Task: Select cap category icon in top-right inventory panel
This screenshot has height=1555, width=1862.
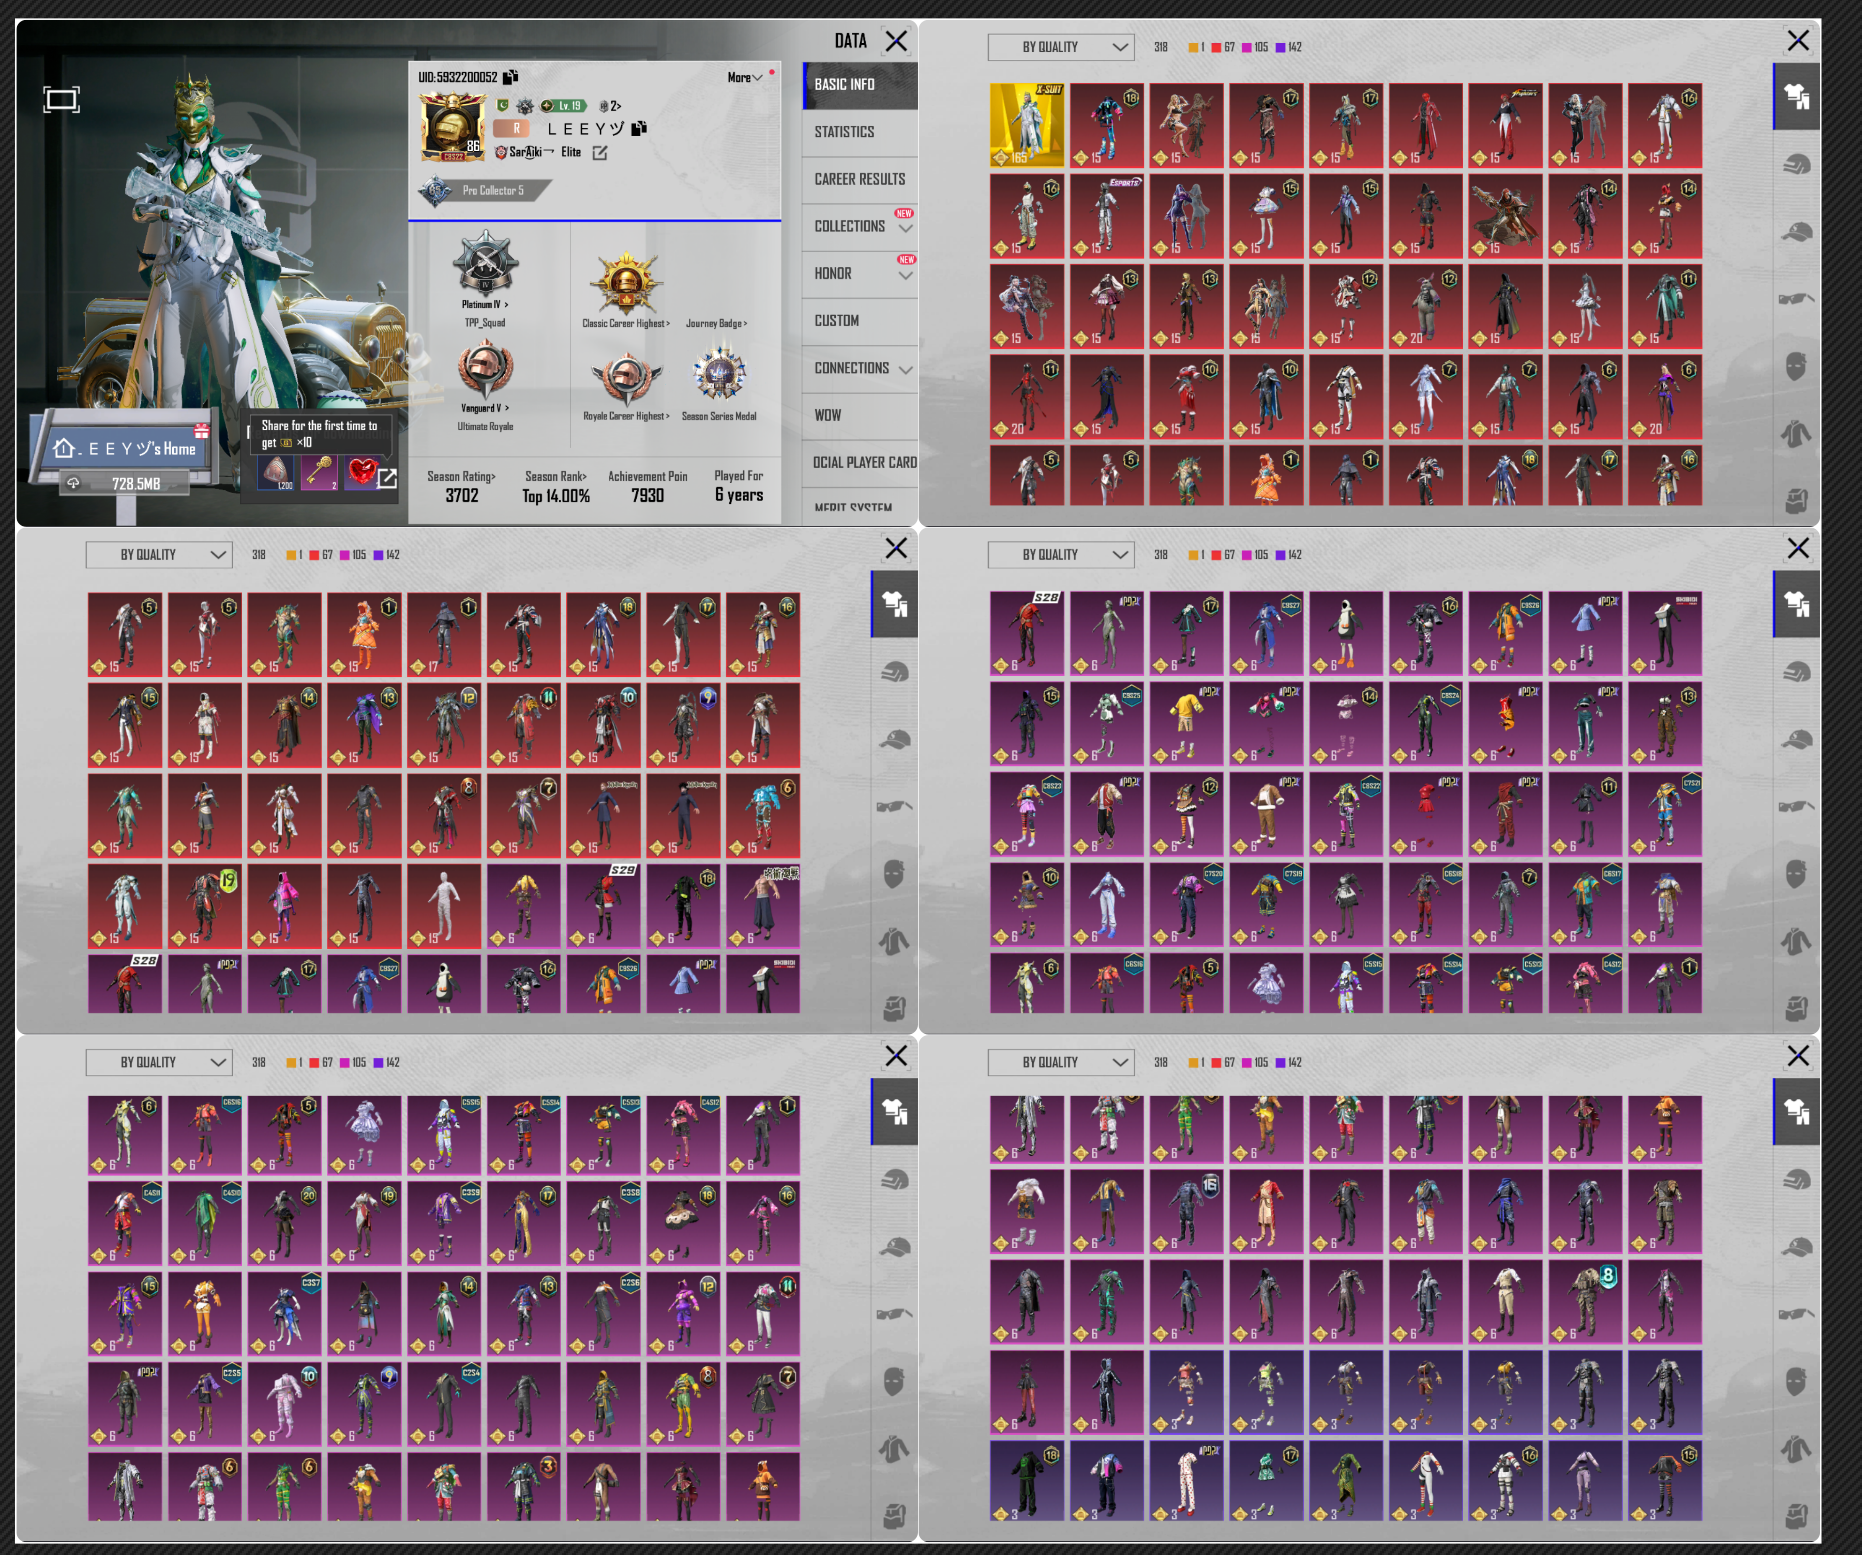Action: [1797, 232]
